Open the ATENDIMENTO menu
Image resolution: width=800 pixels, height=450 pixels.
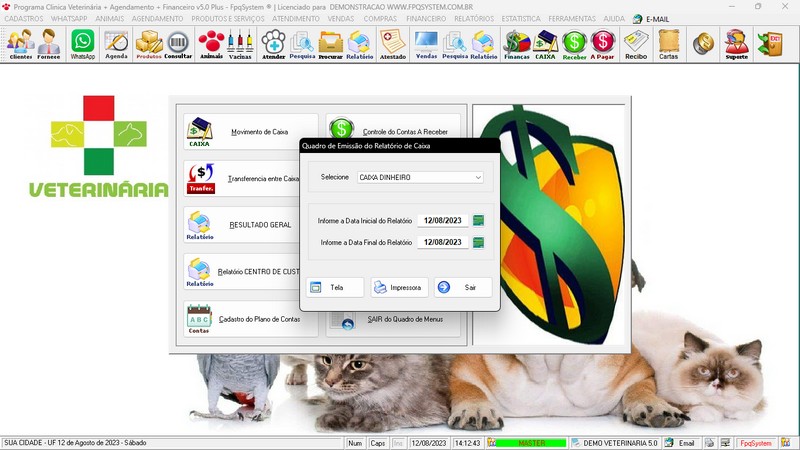(295, 19)
